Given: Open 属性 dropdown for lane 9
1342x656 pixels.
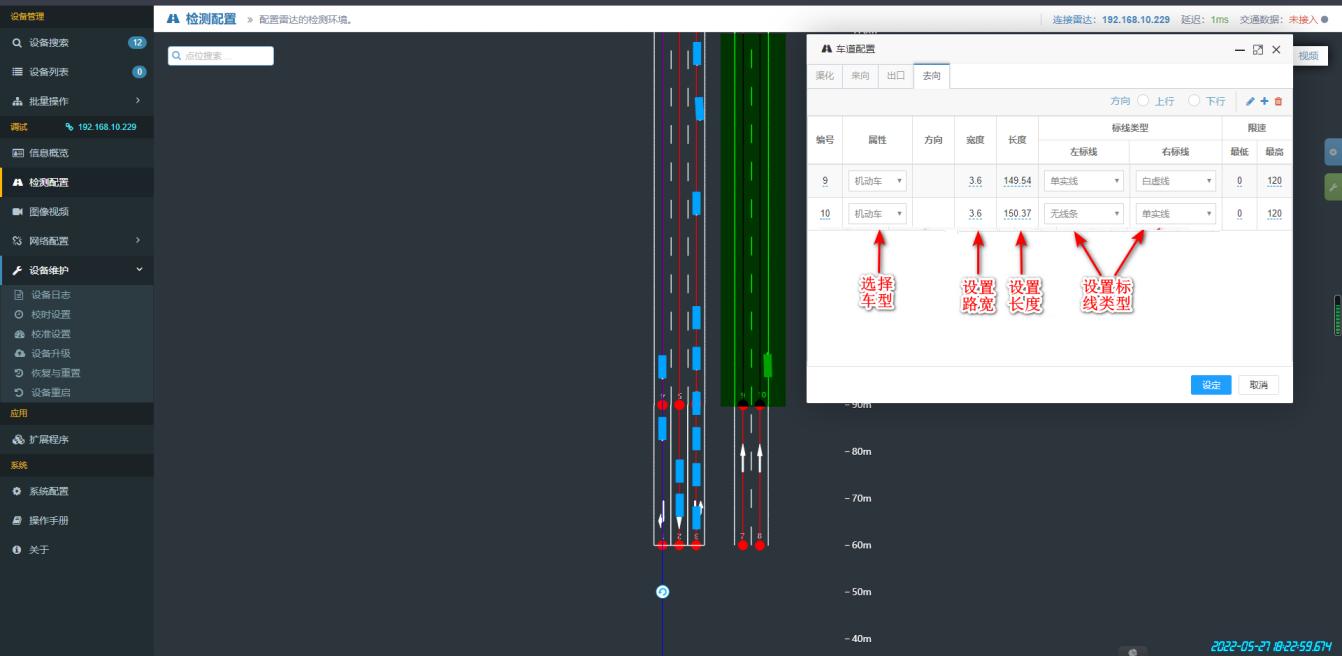Looking at the screenshot, I should 877,181.
